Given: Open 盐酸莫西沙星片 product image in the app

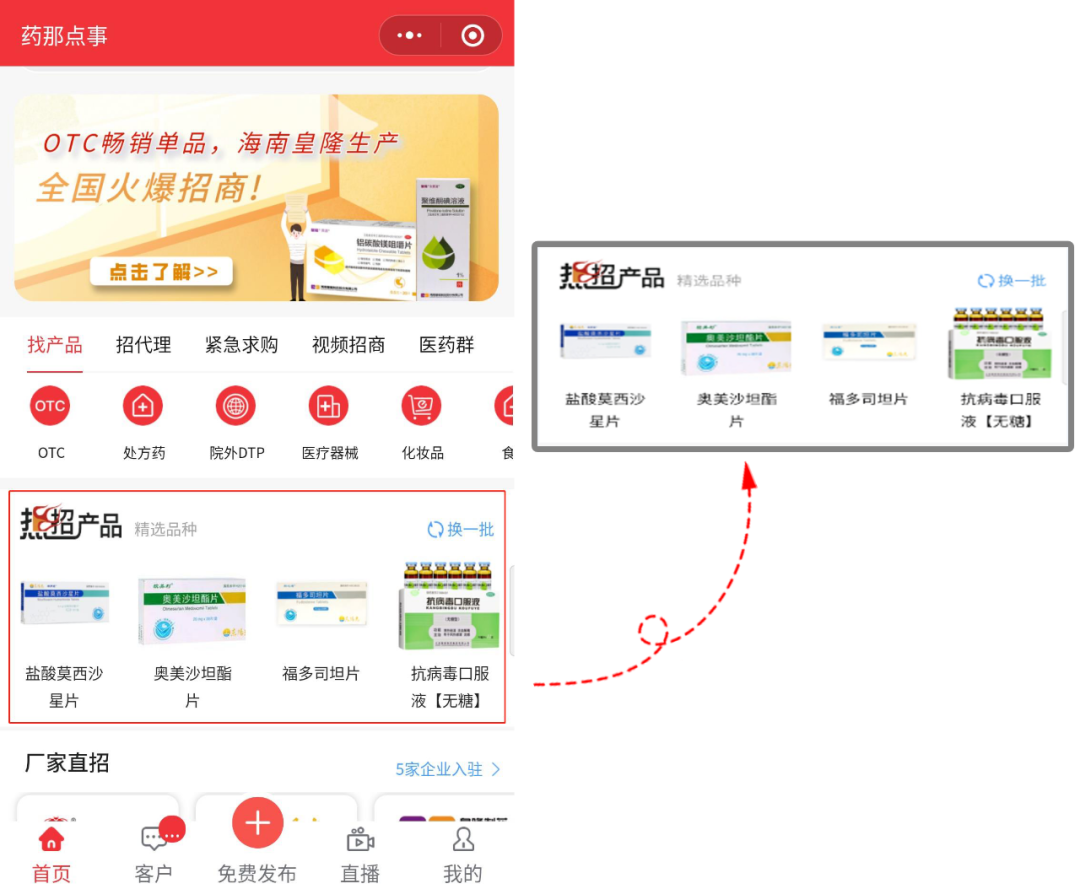Looking at the screenshot, I should 65,603.
